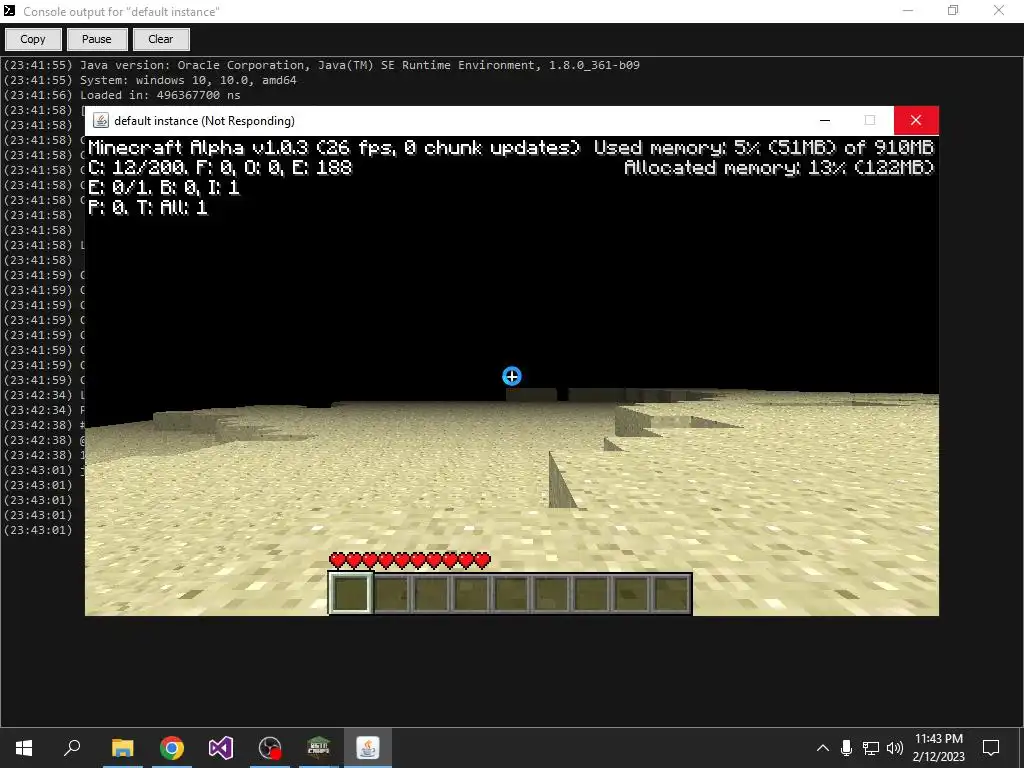1024x768 pixels.
Task: Minimize the default instance game window
Action: (x=825, y=120)
